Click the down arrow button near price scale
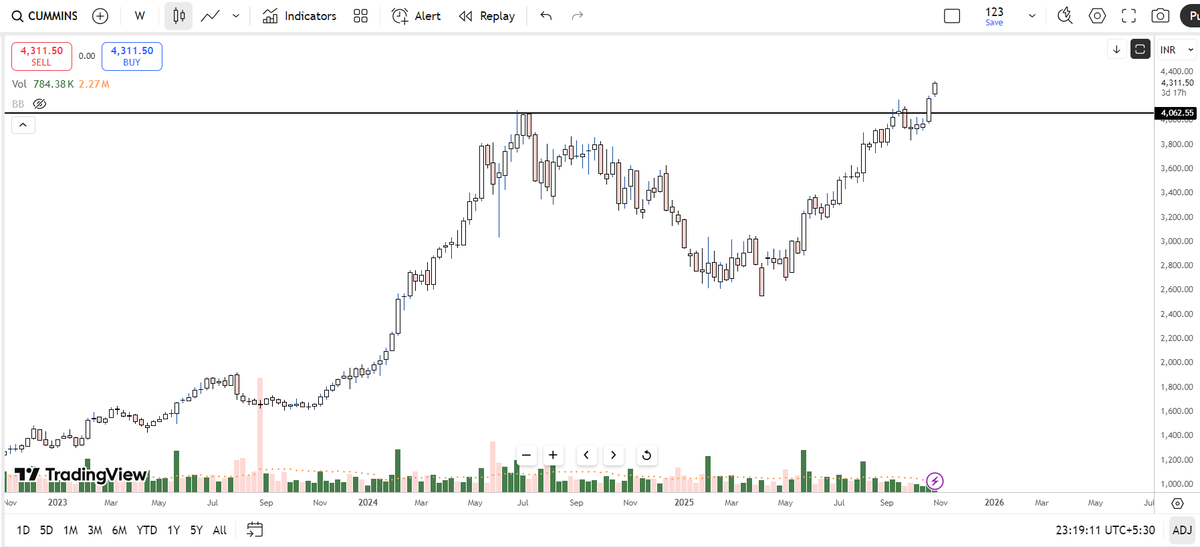The image size is (1200, 547). 1116,49
